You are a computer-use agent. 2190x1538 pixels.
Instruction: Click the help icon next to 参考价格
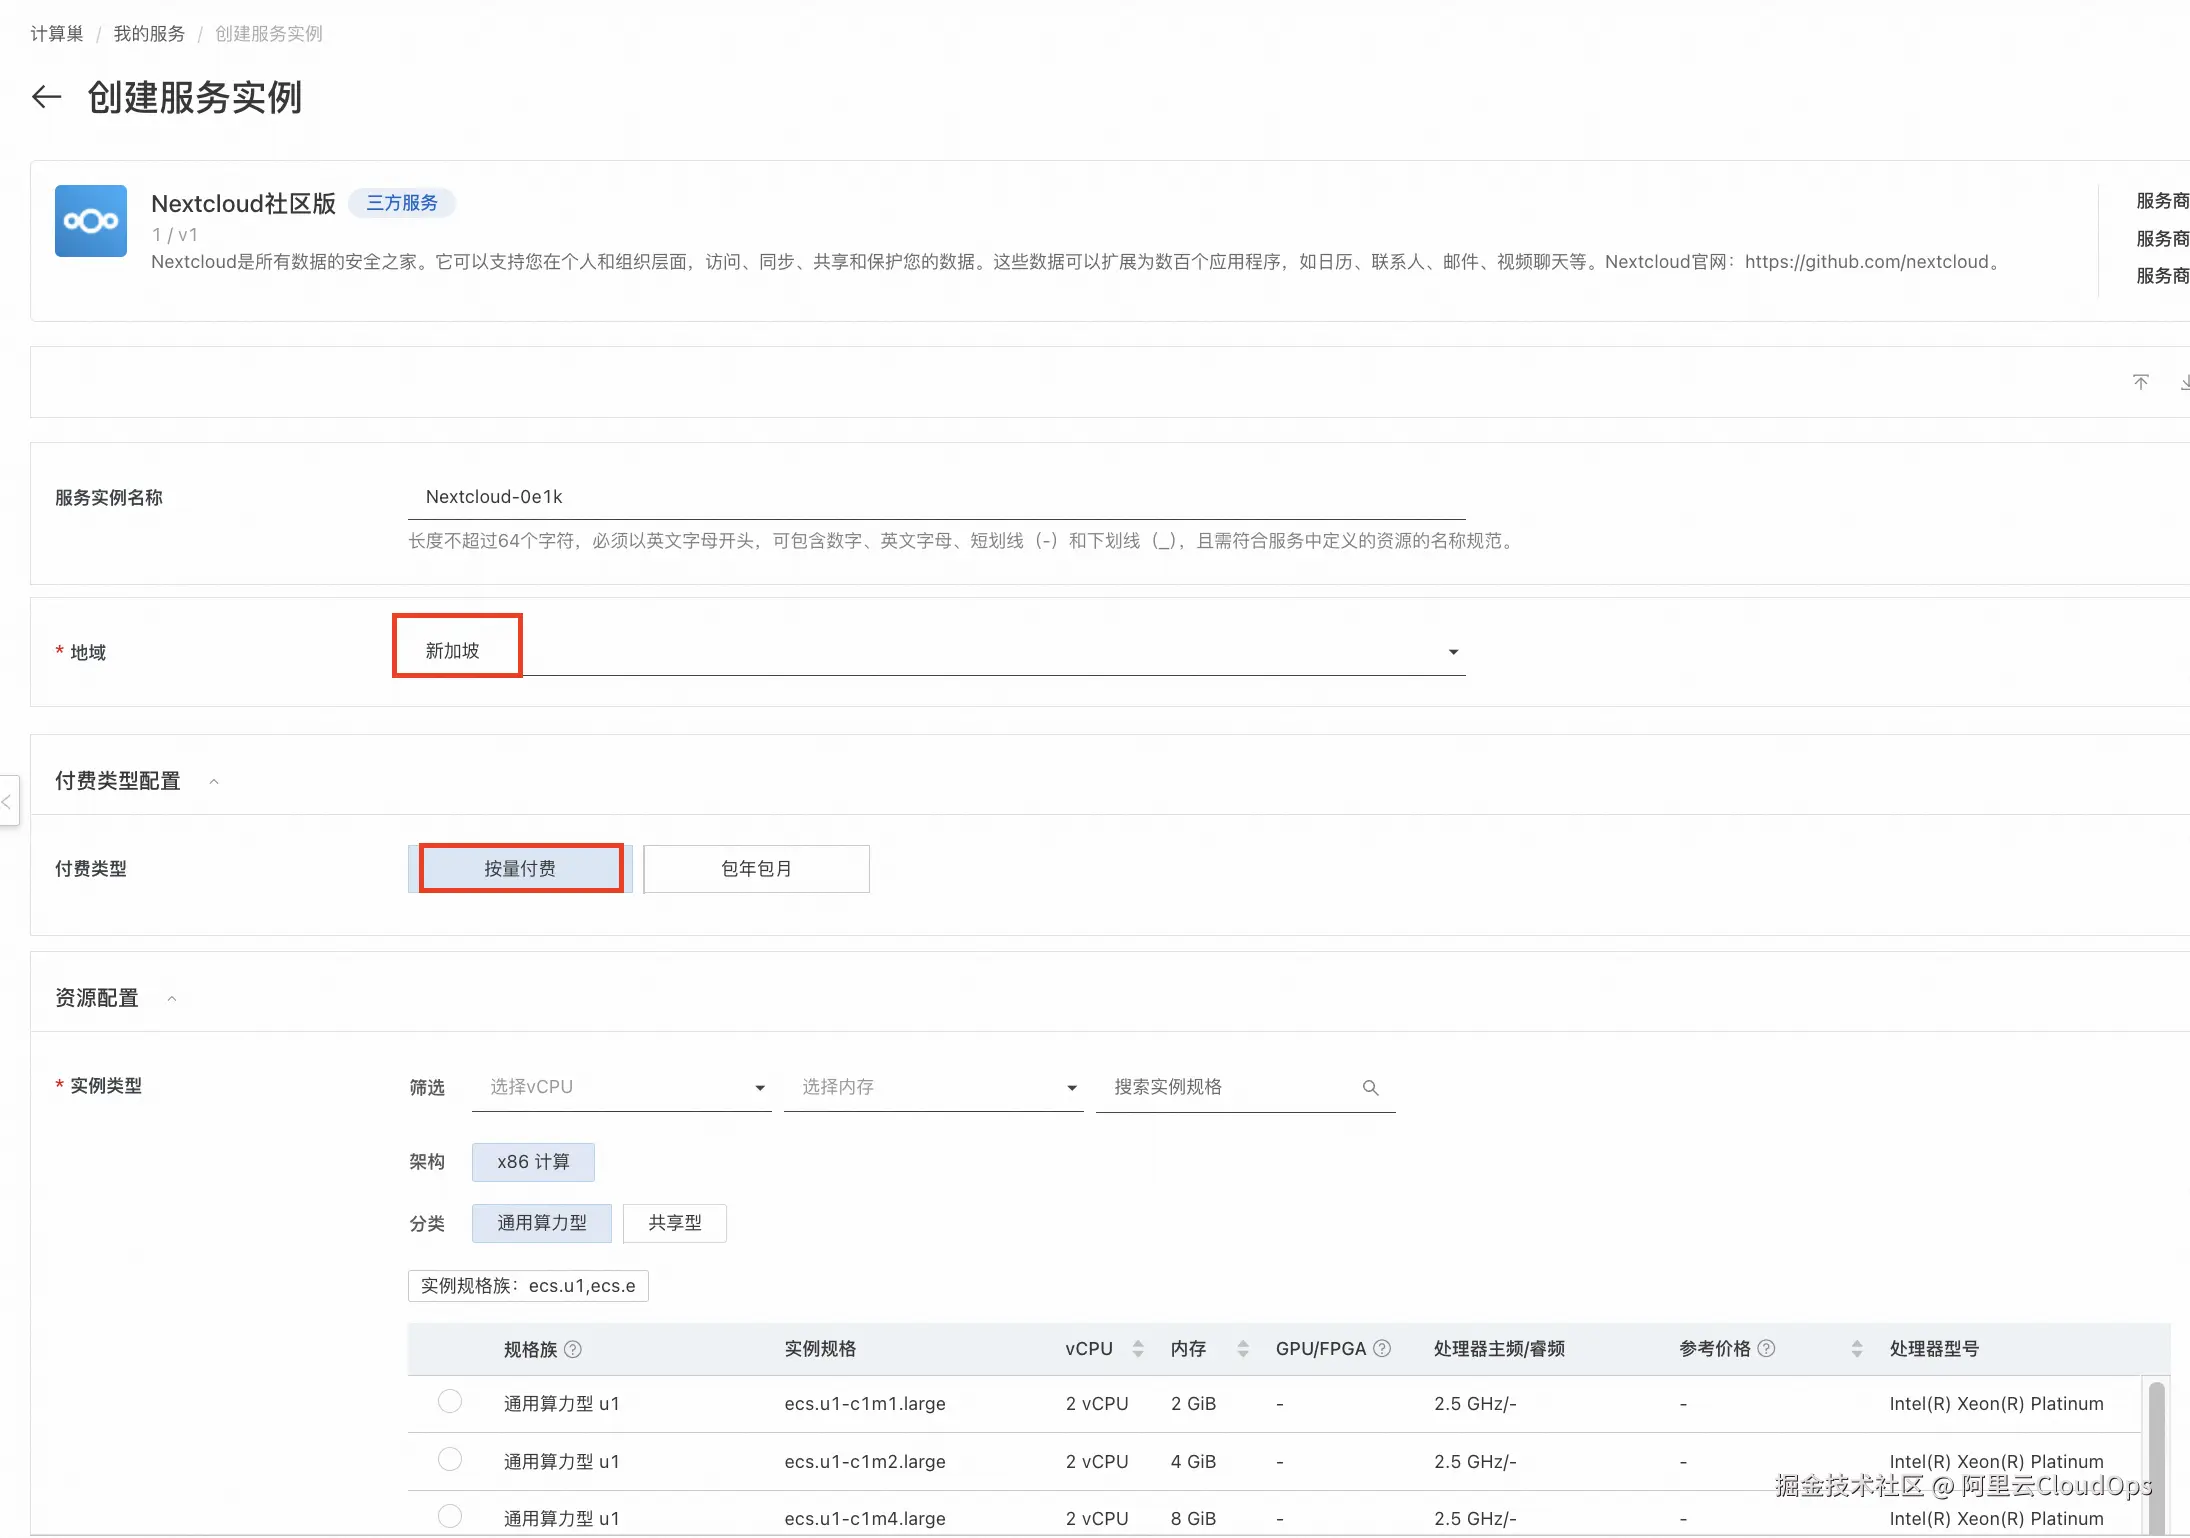tap(1766, 1349)
